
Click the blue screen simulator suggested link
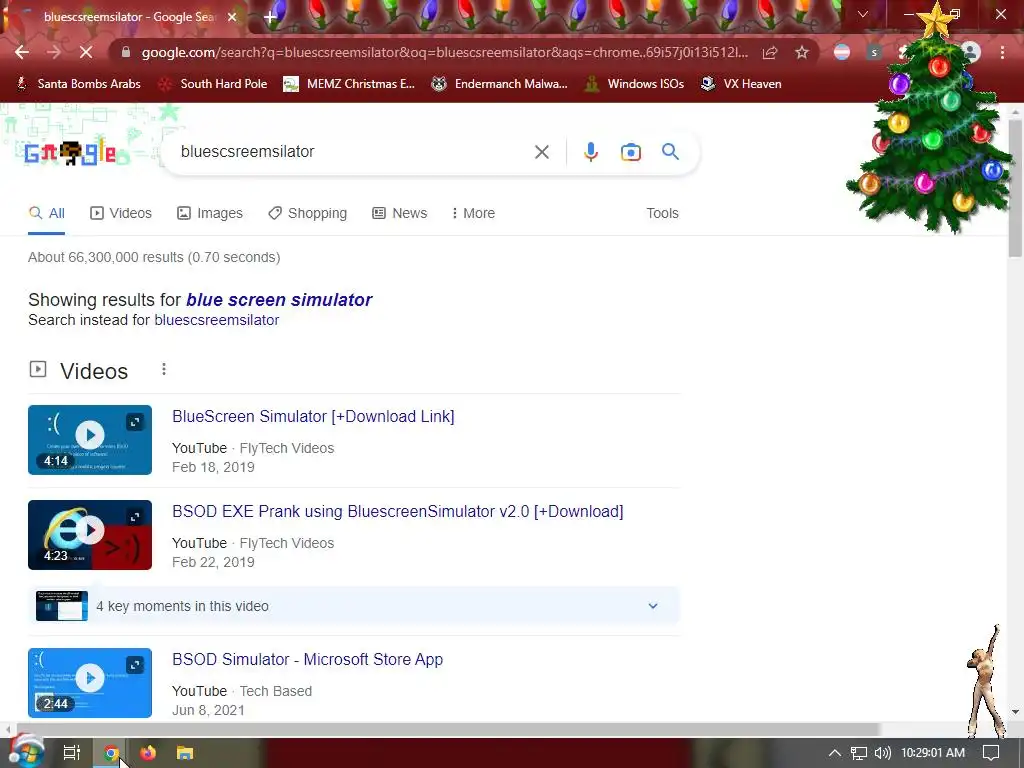[x=279, y=300]
